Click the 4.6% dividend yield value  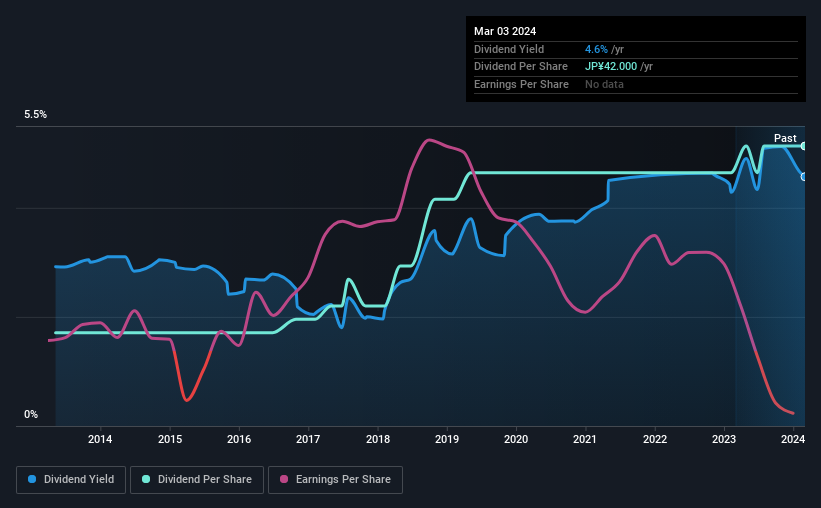point(596,49)
